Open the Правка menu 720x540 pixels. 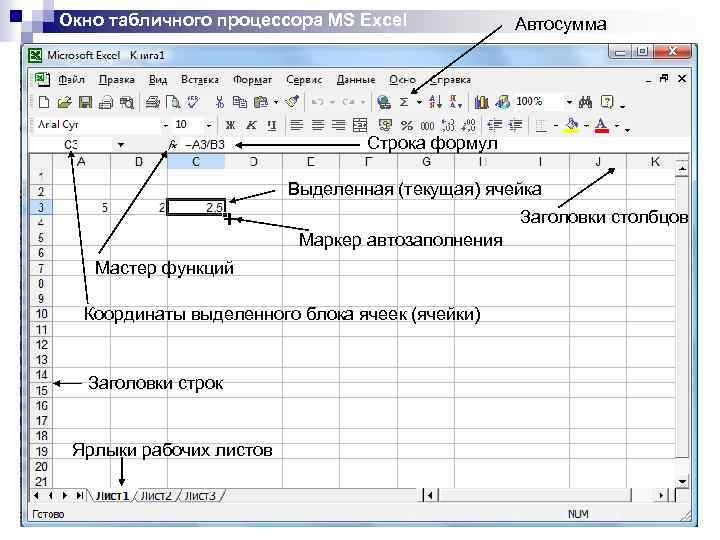[117, 80]
